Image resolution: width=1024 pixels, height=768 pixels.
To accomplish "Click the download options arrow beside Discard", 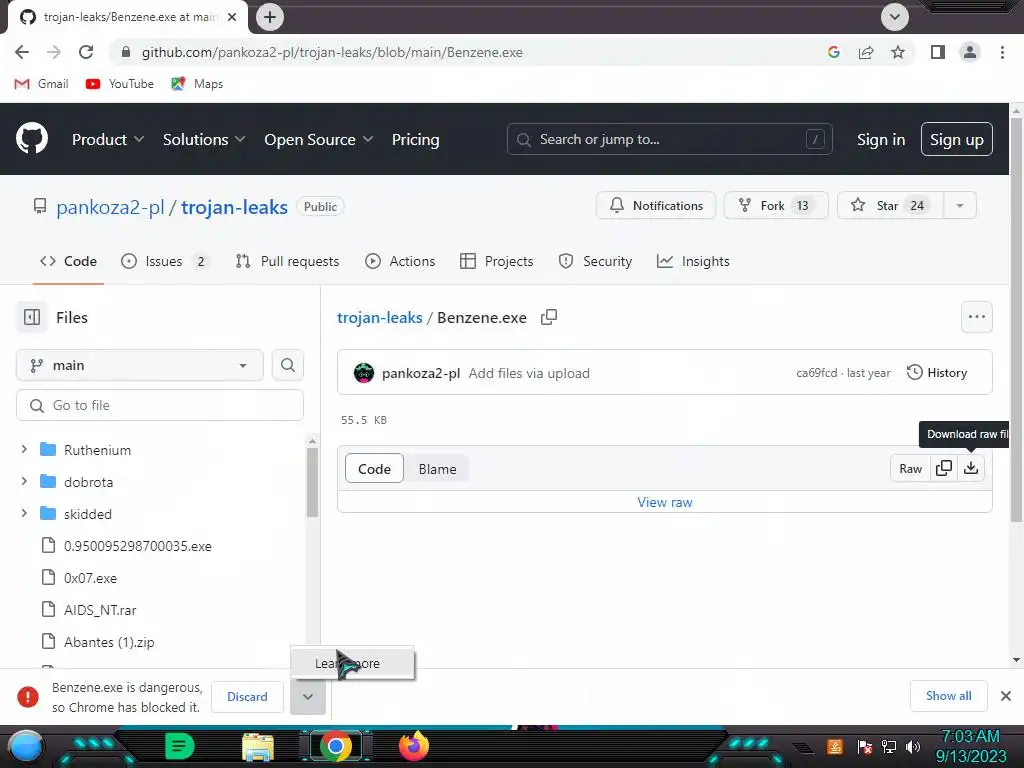I will point(308,697).
